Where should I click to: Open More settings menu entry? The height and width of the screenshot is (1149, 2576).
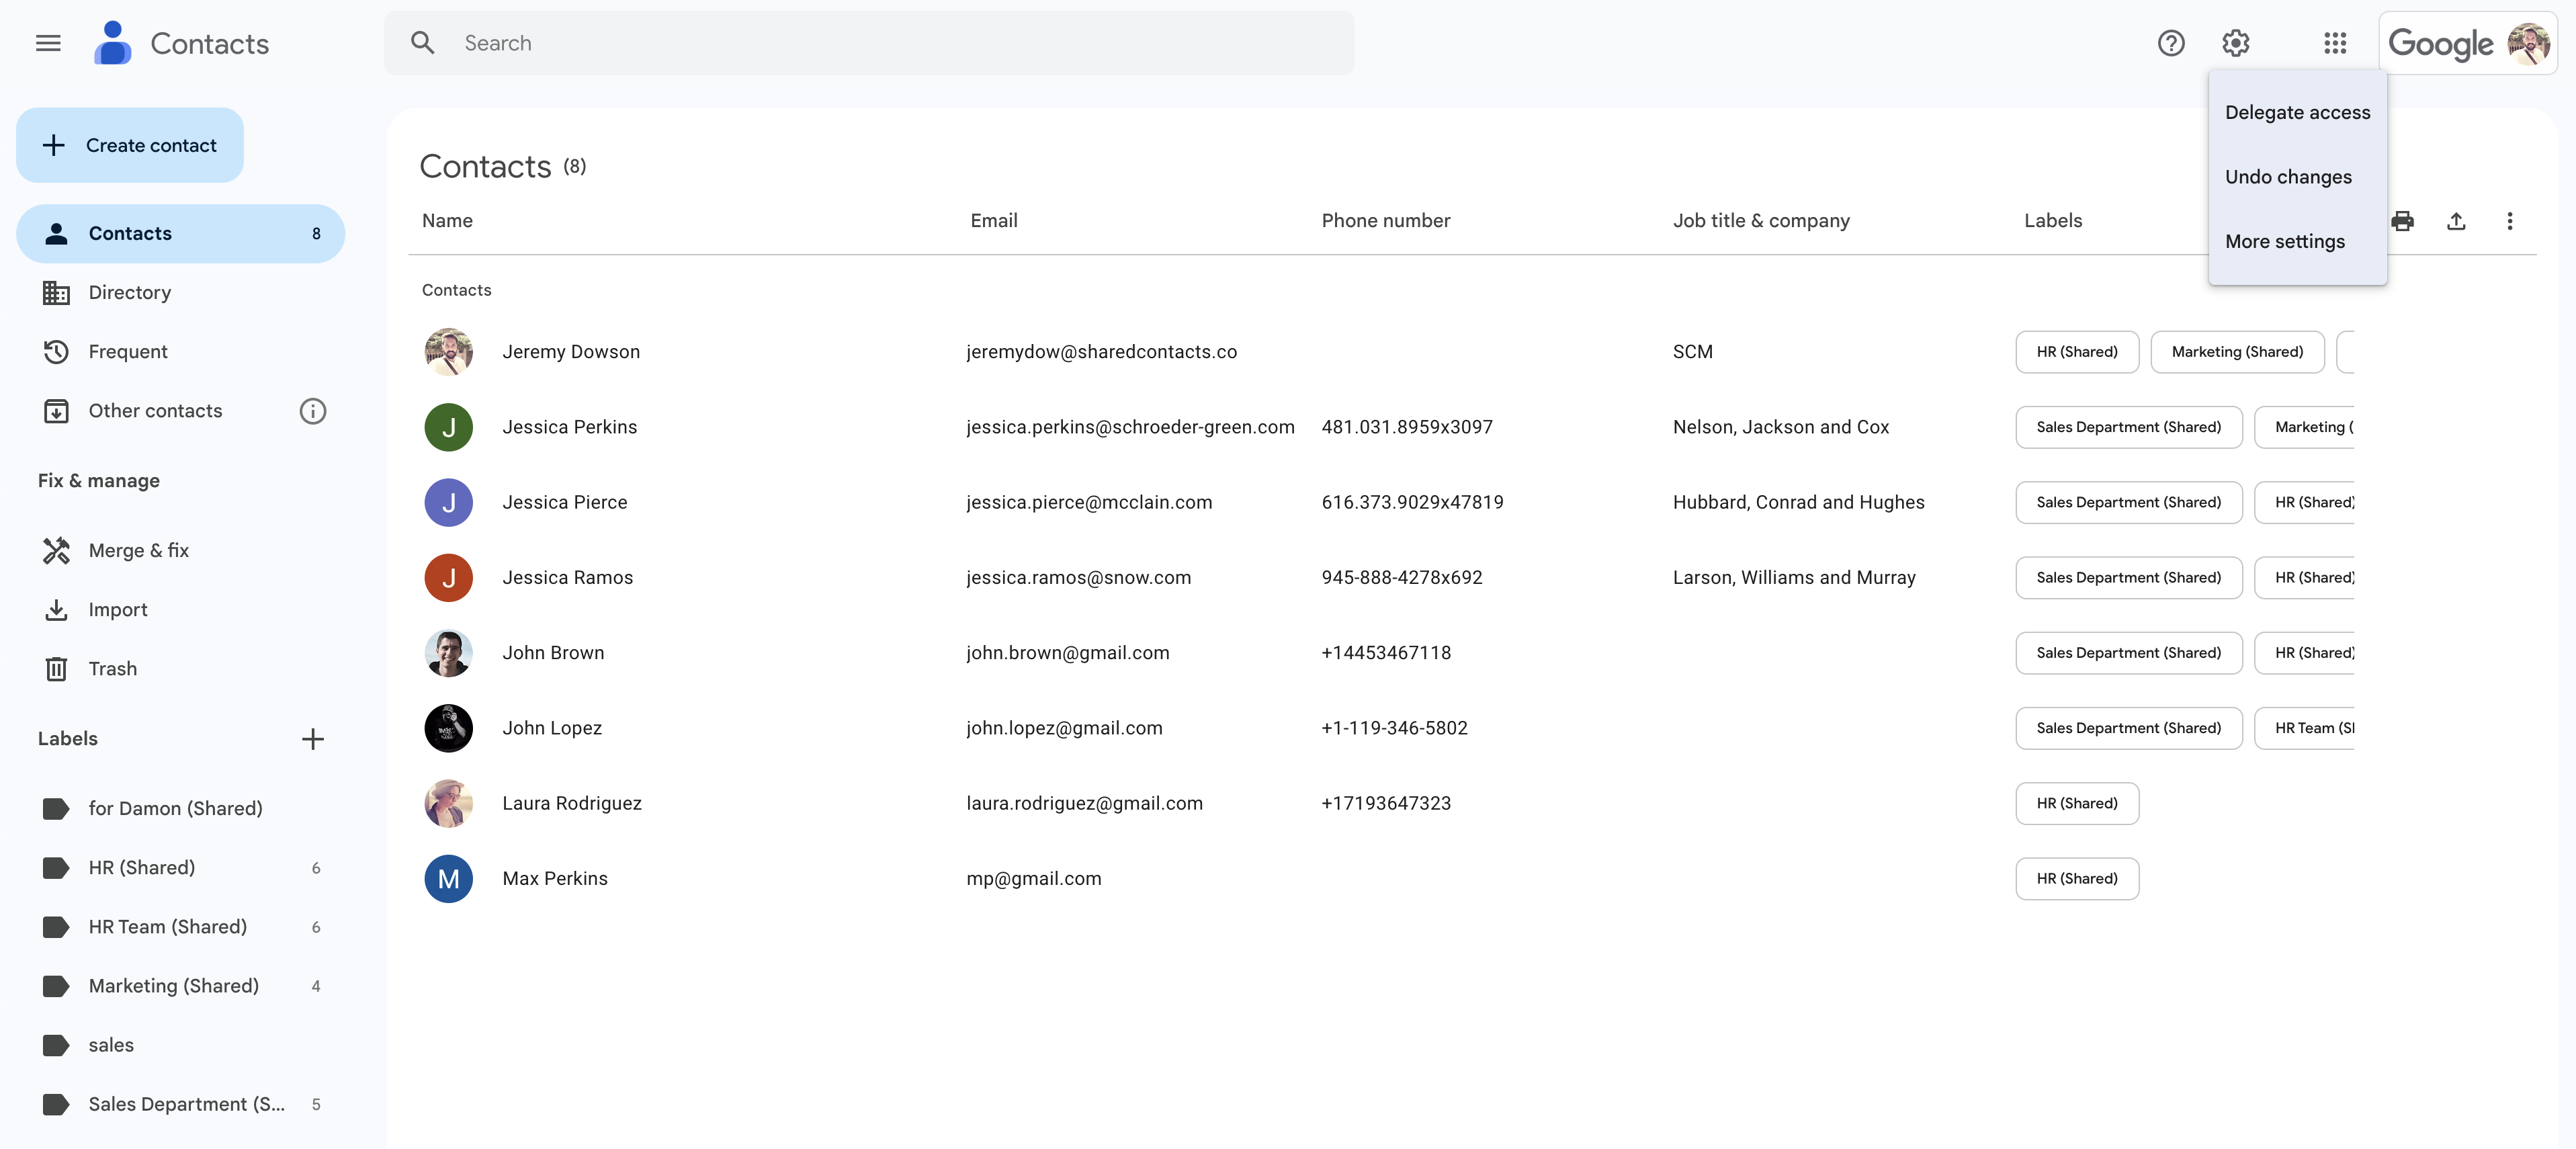pos(2284,241)
